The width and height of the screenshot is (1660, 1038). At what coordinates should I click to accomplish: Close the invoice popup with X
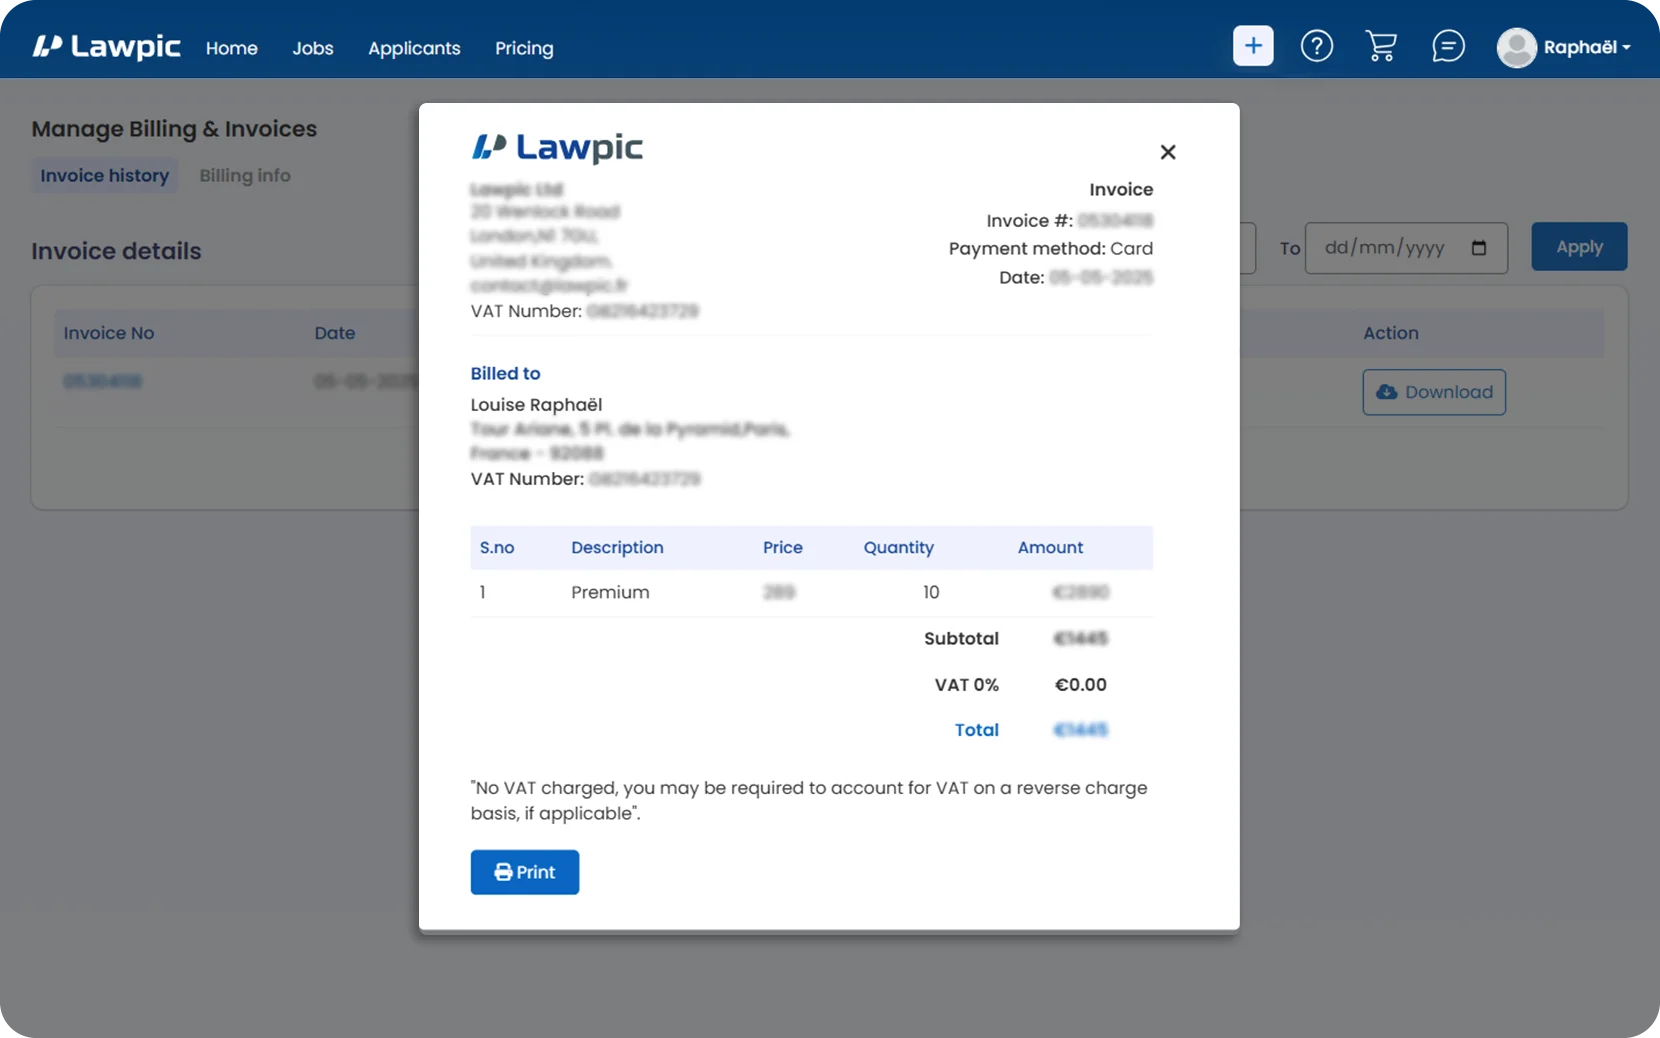tap(1168, 152)
